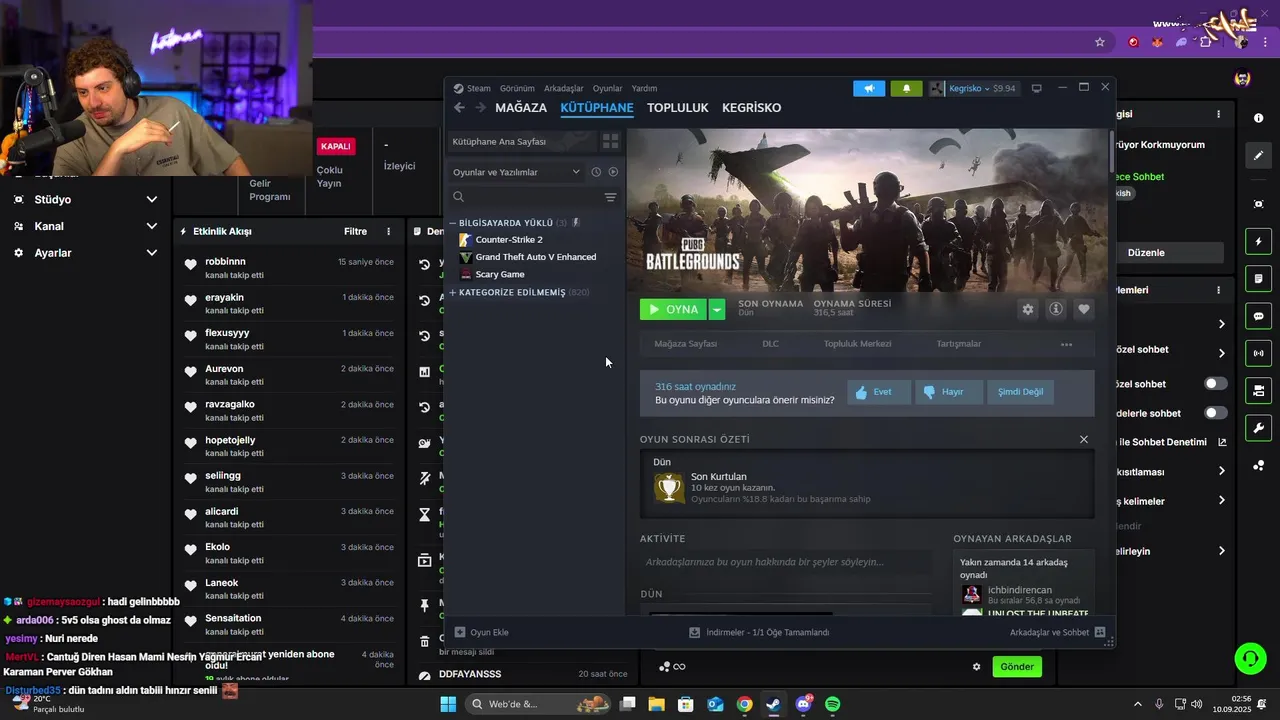Click Hayır thumbs-down button
Screen dimensions: 1280x720
(x=950, y=392)
